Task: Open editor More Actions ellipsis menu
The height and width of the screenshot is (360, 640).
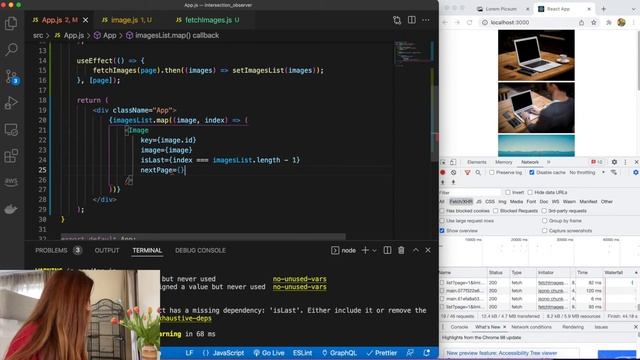Action: coord(426,20)
